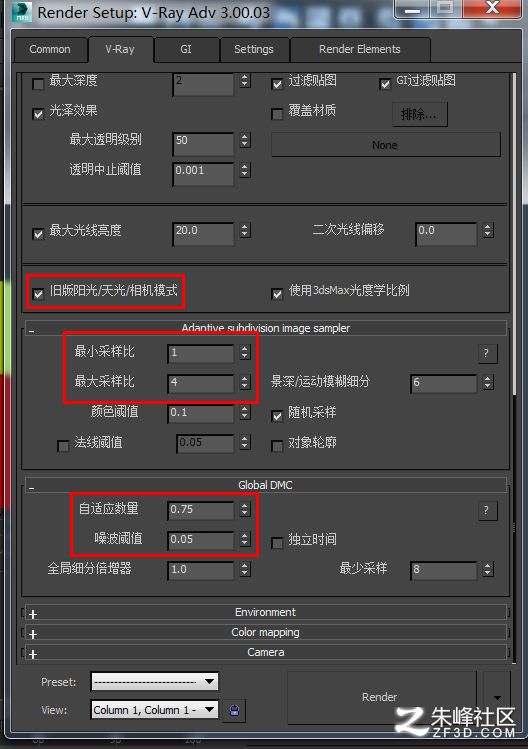Open the View dropdown showing Column 1

(x=155, y=710)
